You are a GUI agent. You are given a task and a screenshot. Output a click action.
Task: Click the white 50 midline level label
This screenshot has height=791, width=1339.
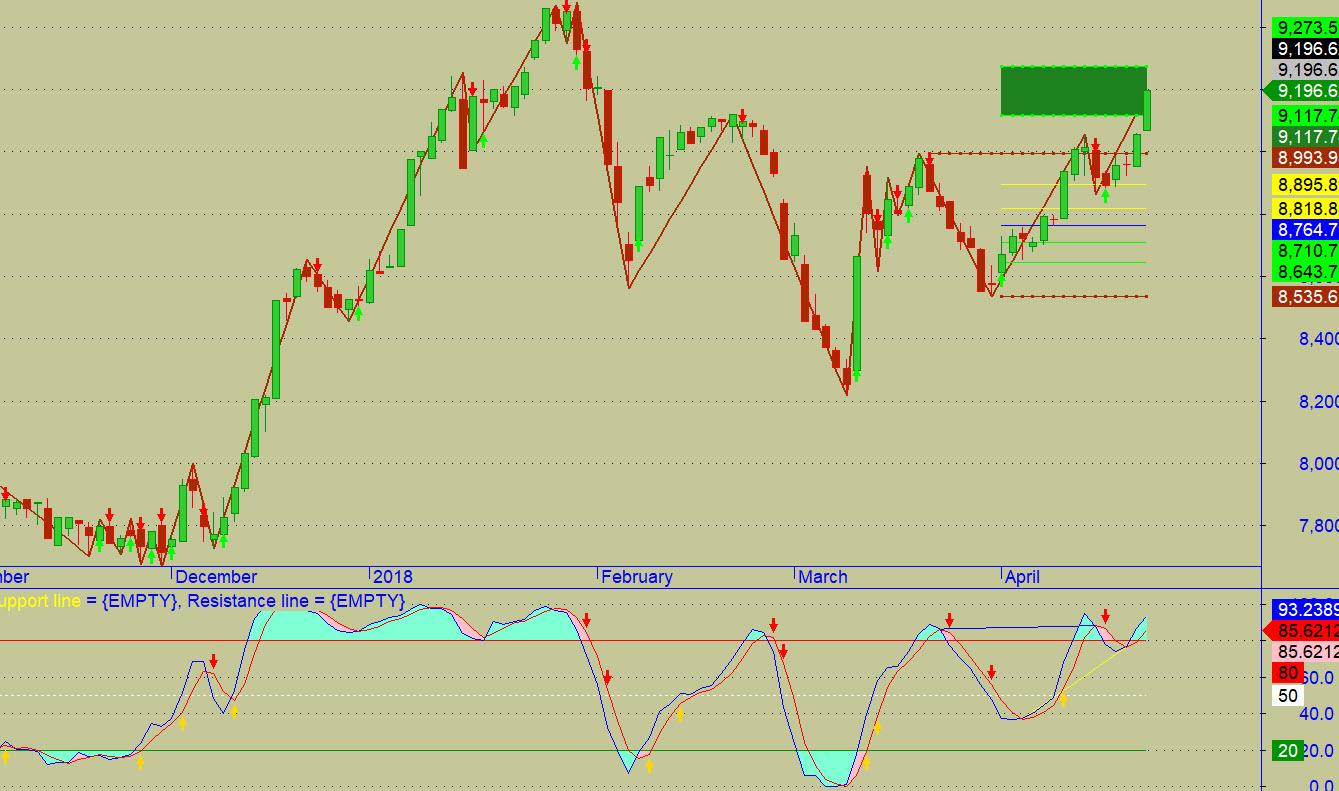tap(1288, 696)
